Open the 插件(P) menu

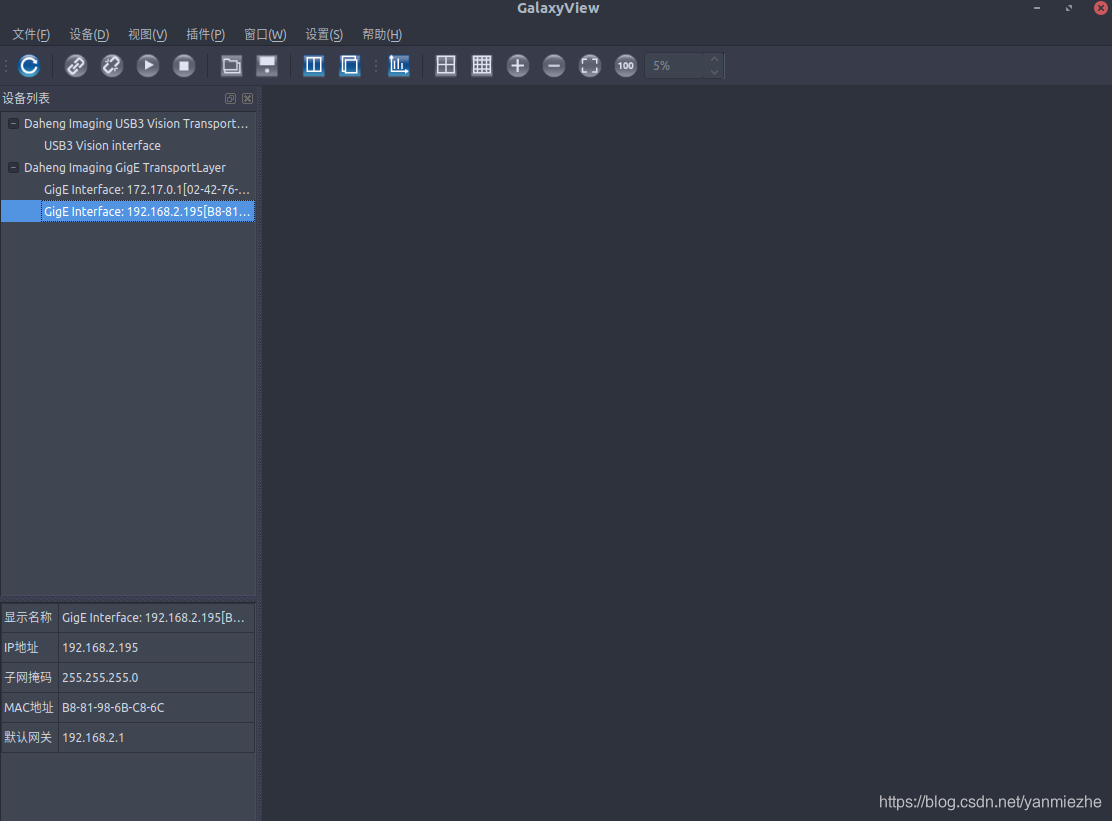[206, 34]
